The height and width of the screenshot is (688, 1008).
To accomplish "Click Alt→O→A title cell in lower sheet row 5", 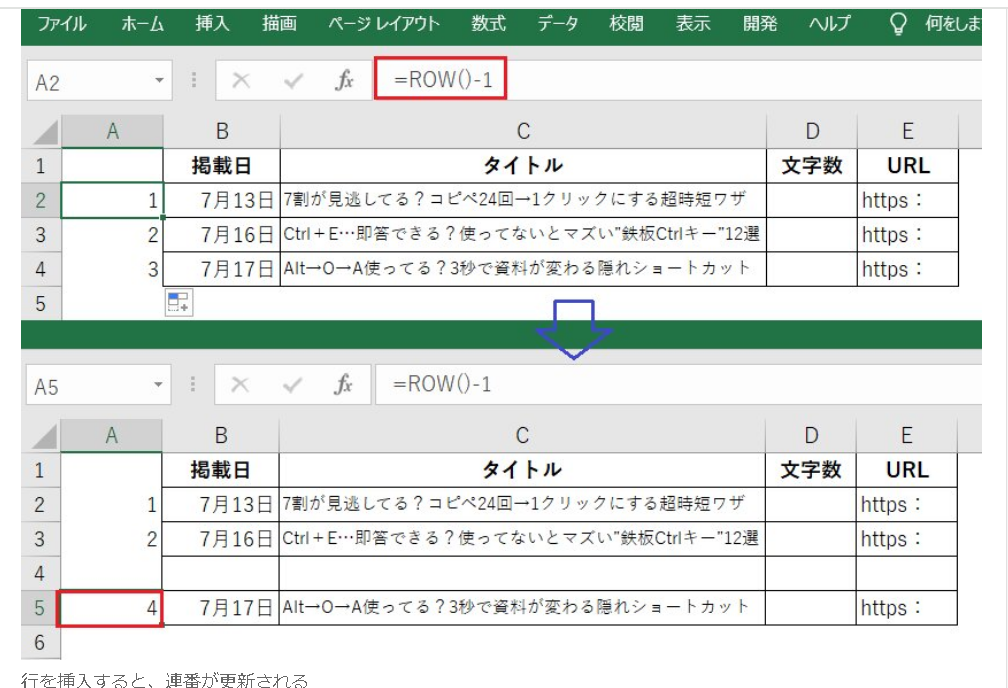I will point(522,608).
